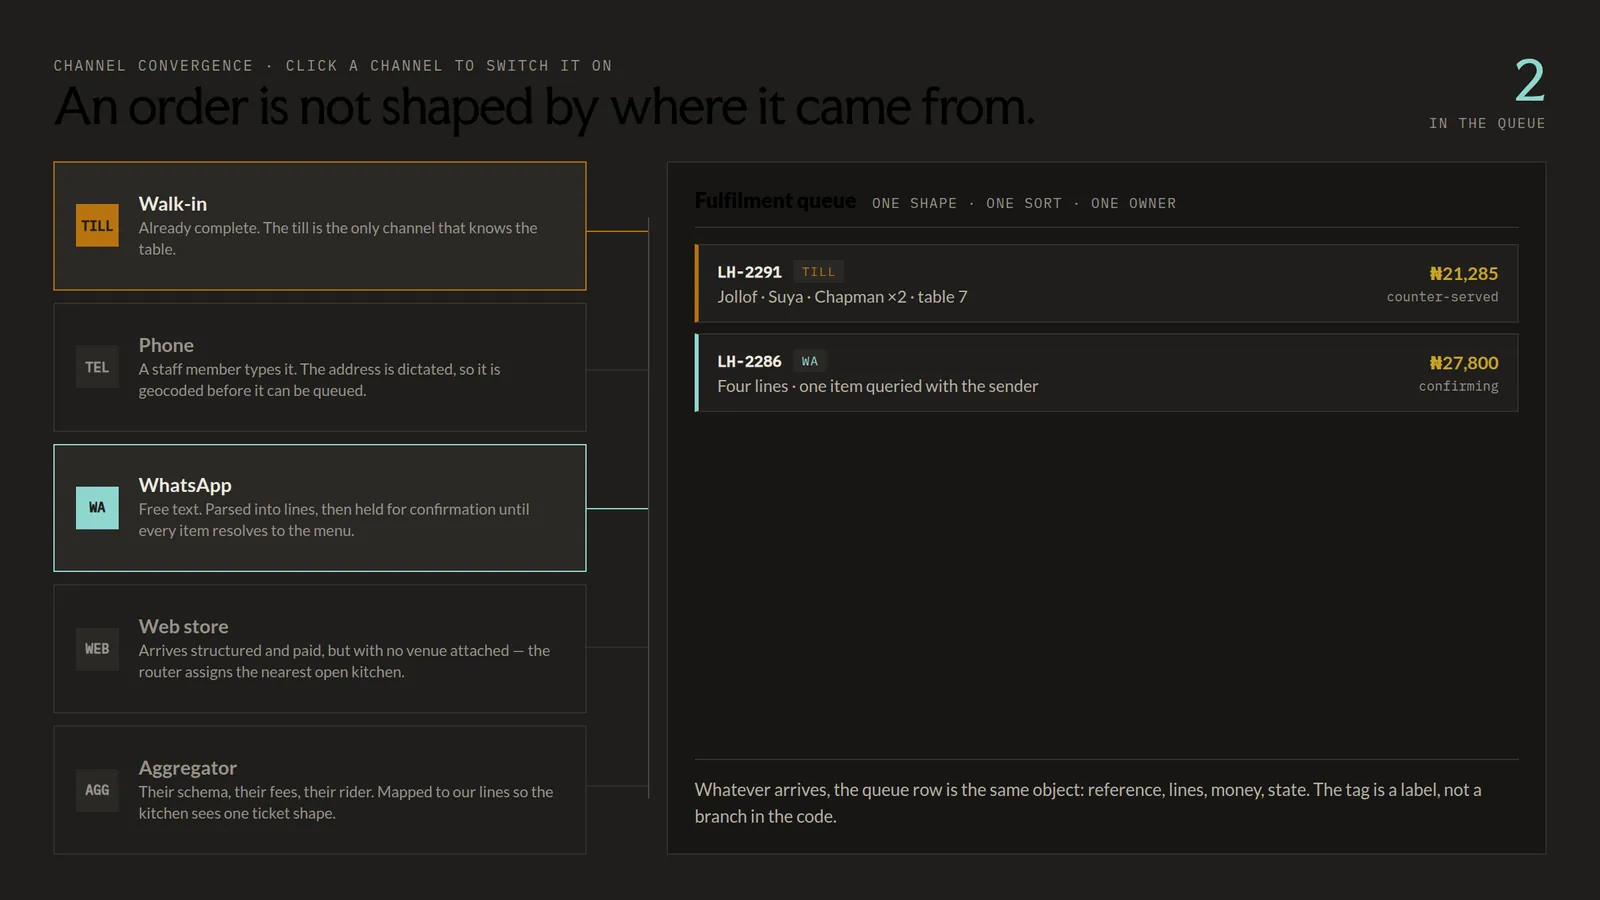This screenshot has height=900, width=1600.
Task: Switch on the Phone channel card
Action: 320,367
